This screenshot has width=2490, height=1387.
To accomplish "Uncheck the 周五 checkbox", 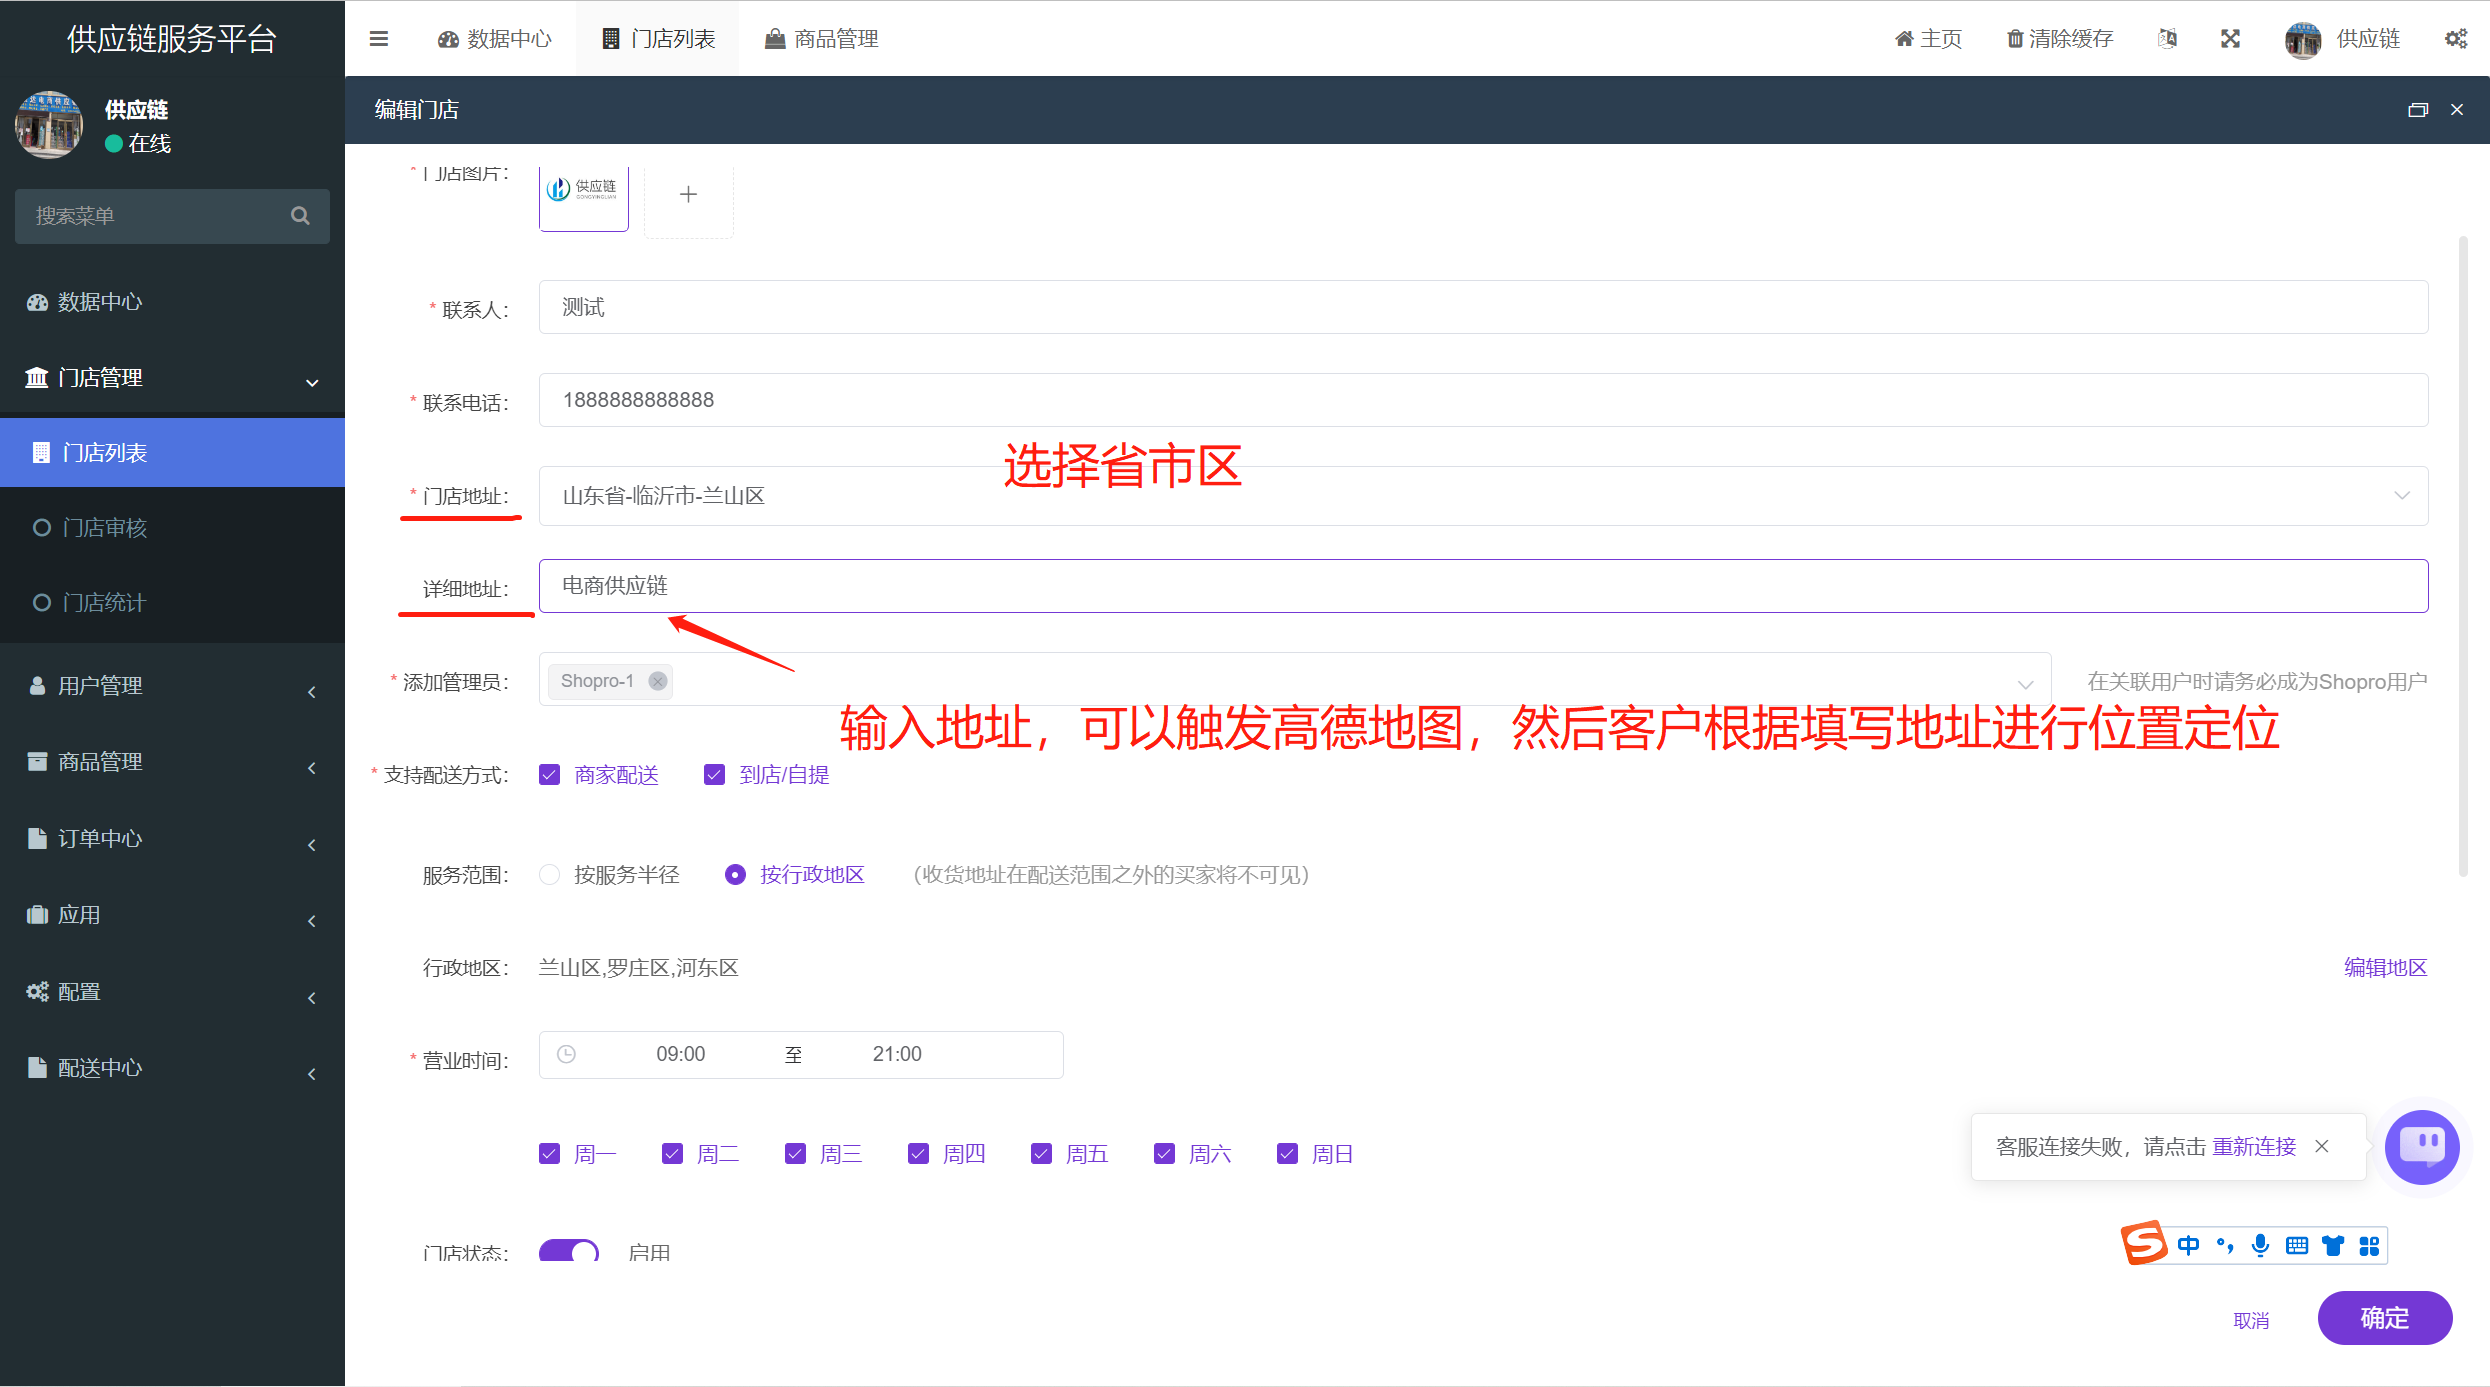I will [x=1041, y=1154].
